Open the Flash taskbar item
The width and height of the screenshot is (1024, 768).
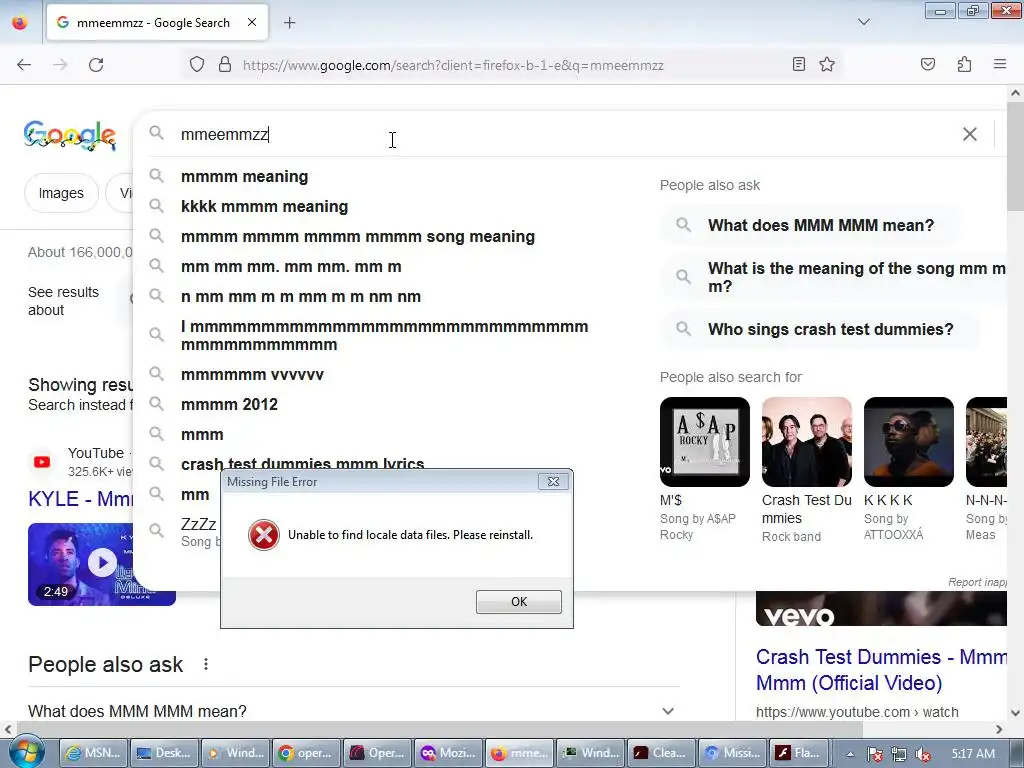[x=800, y=753]
